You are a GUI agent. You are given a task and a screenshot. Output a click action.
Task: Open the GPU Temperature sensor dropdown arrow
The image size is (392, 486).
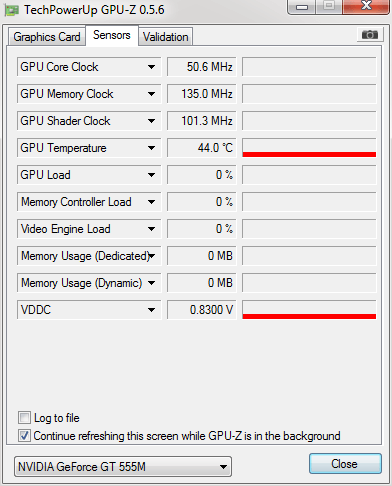pos(151,148)
